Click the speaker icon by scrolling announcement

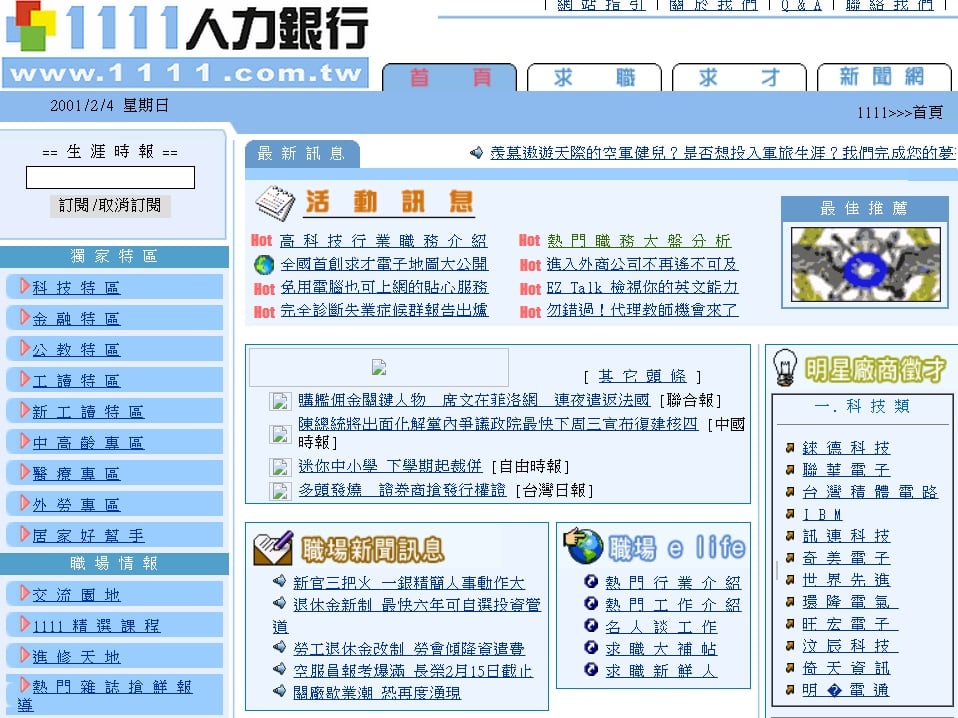click(x=477, y=153)
